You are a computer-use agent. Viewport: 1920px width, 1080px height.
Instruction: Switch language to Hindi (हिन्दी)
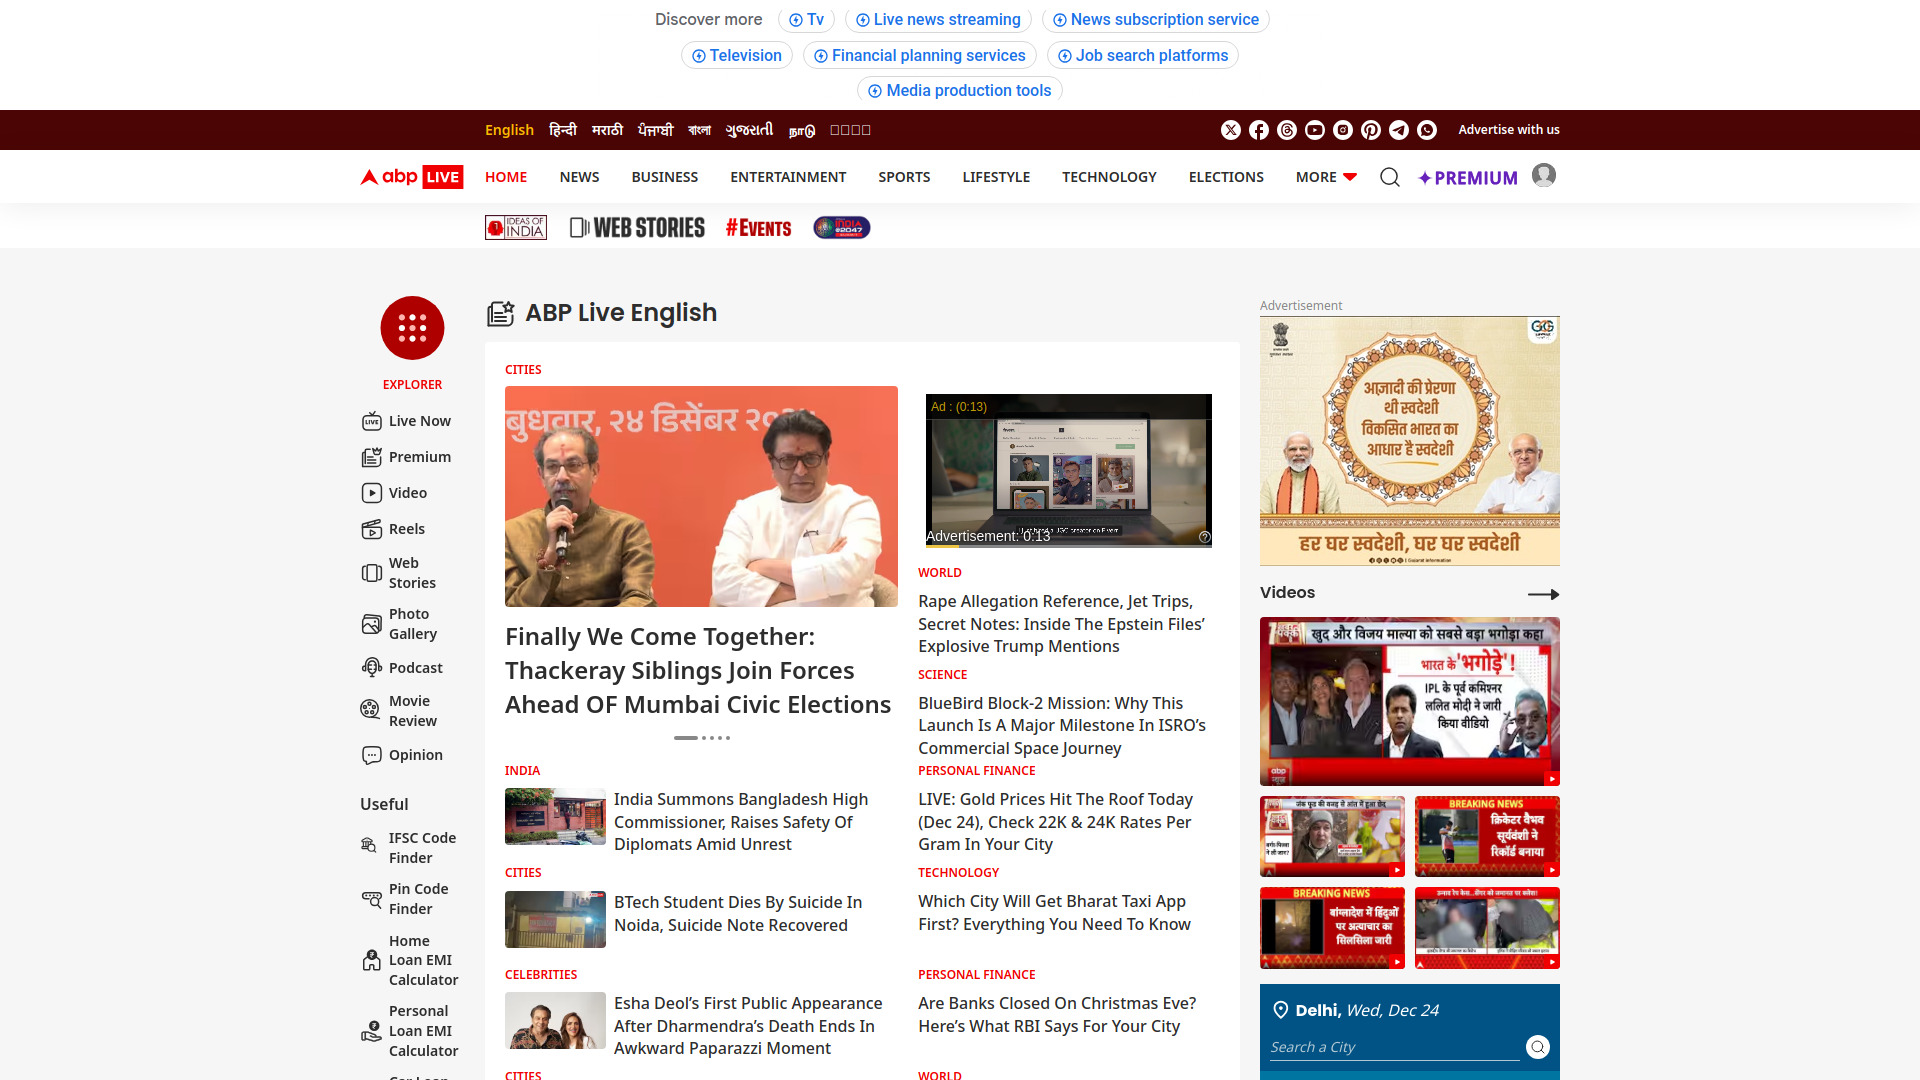pyautogui.click(x=563, y=130)
